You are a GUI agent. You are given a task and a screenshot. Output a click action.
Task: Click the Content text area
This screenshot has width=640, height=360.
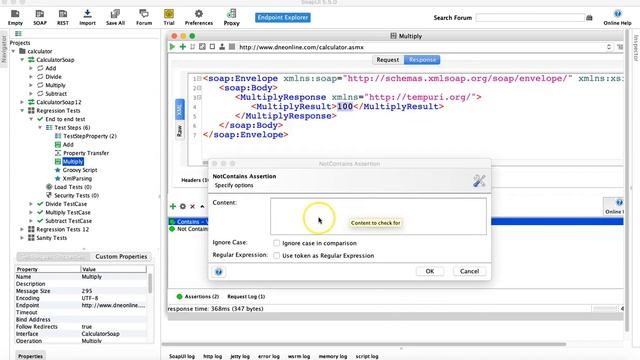click(378, 216)
